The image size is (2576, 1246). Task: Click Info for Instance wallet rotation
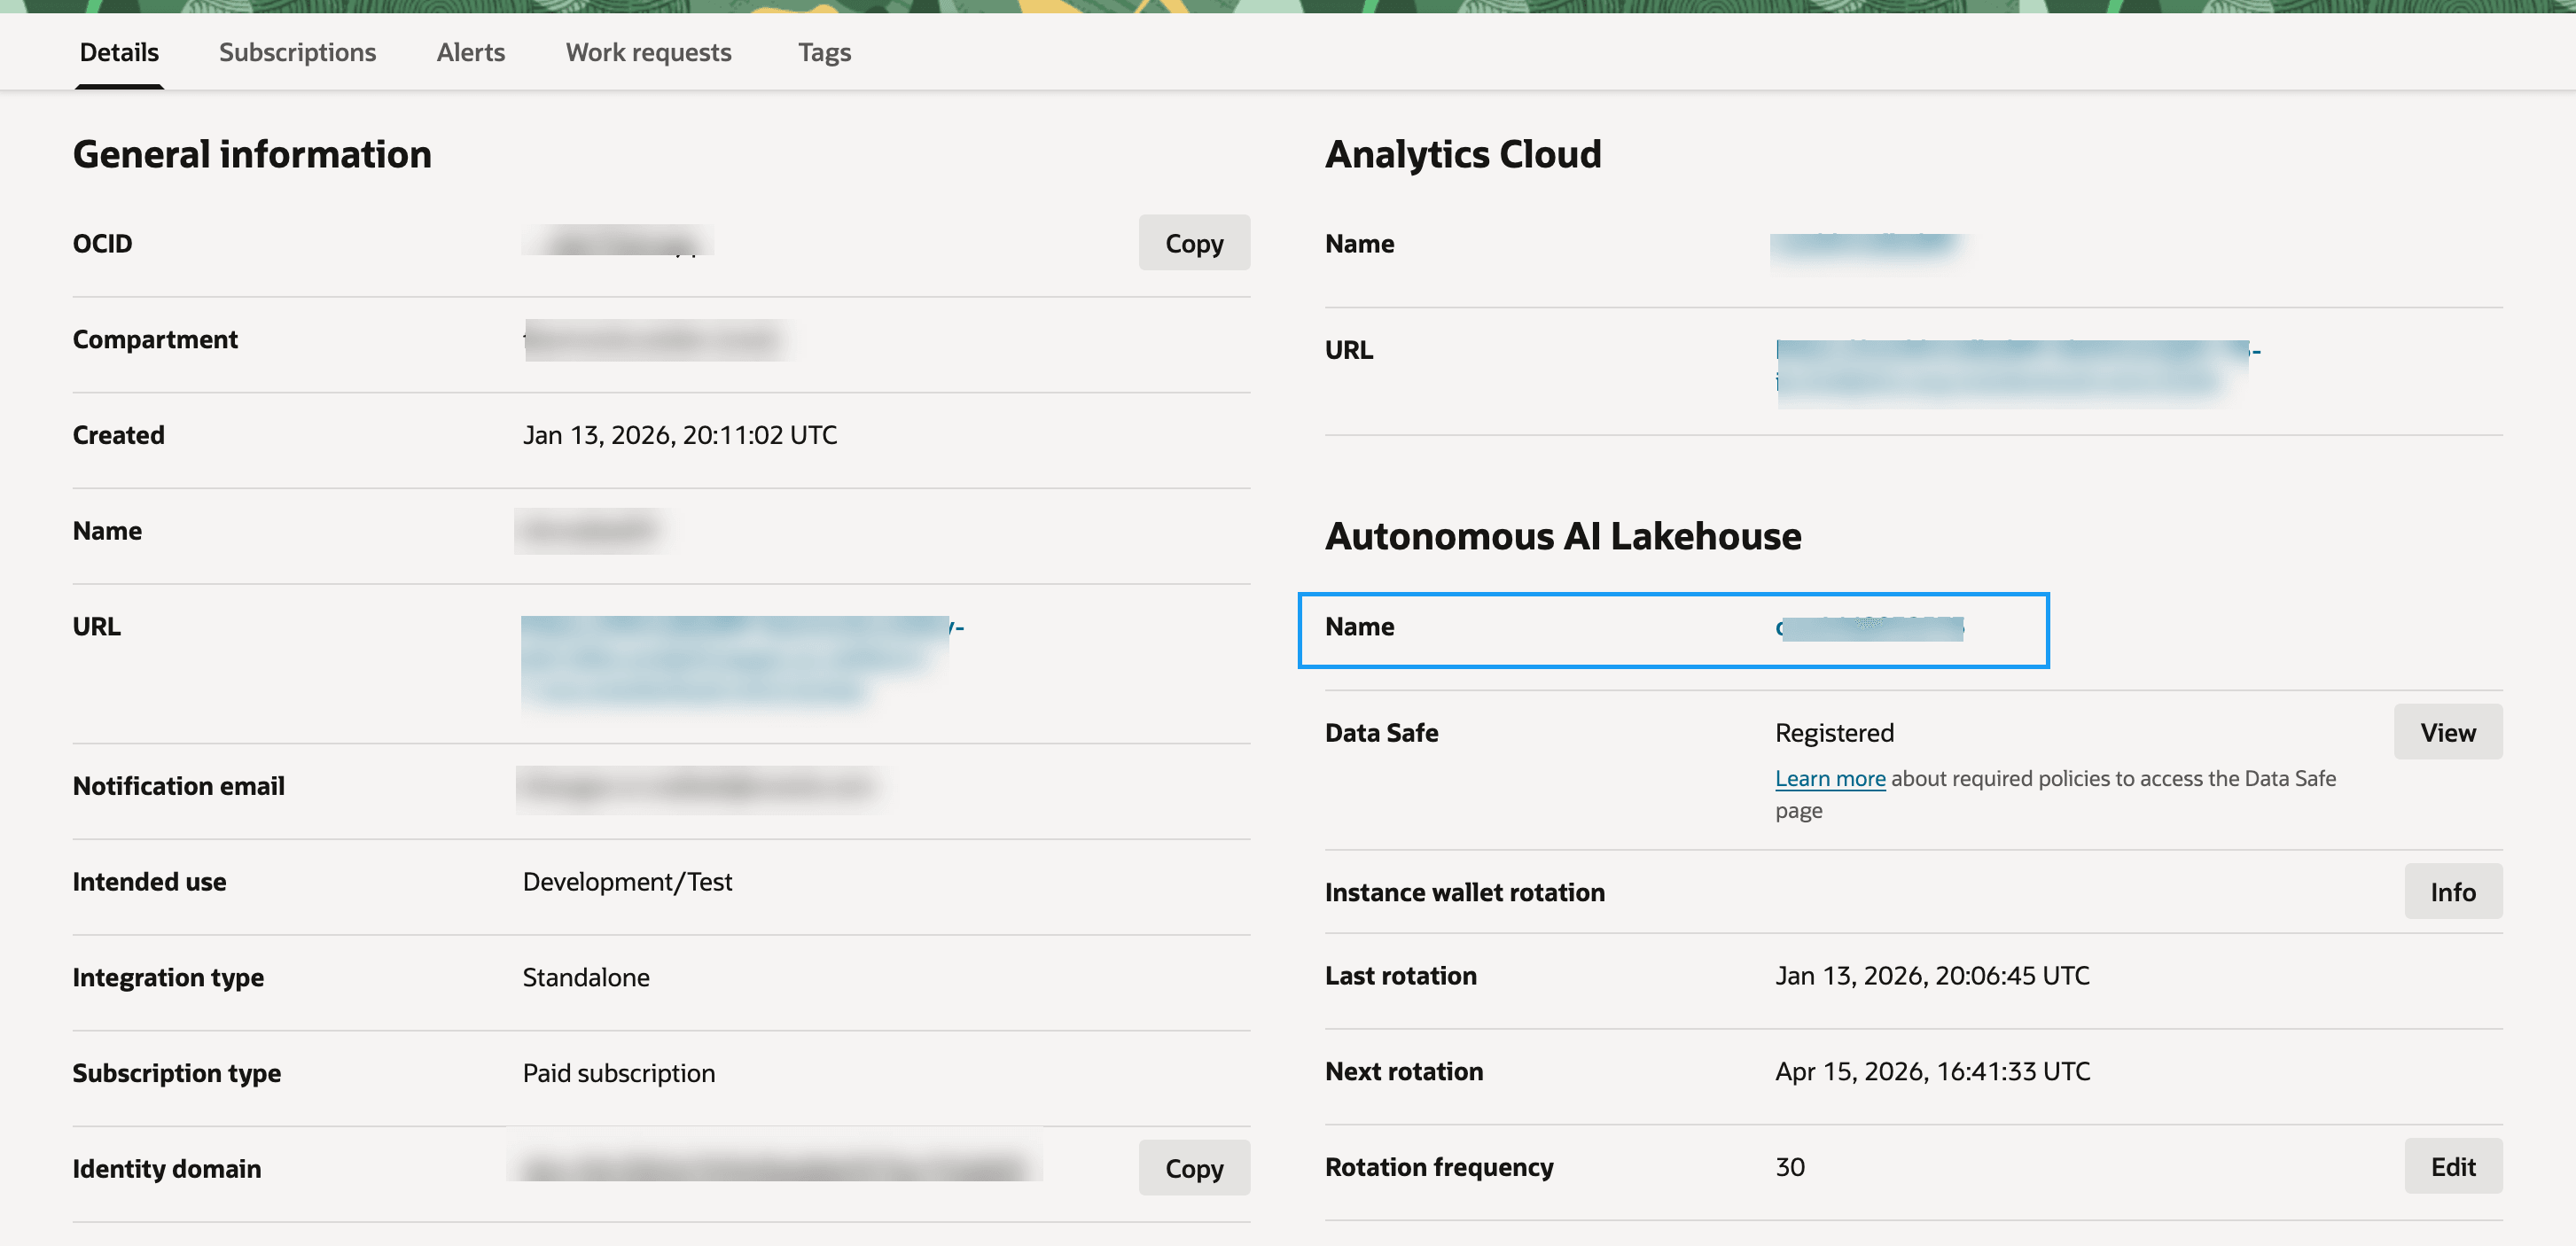[x=2452, y=891]
